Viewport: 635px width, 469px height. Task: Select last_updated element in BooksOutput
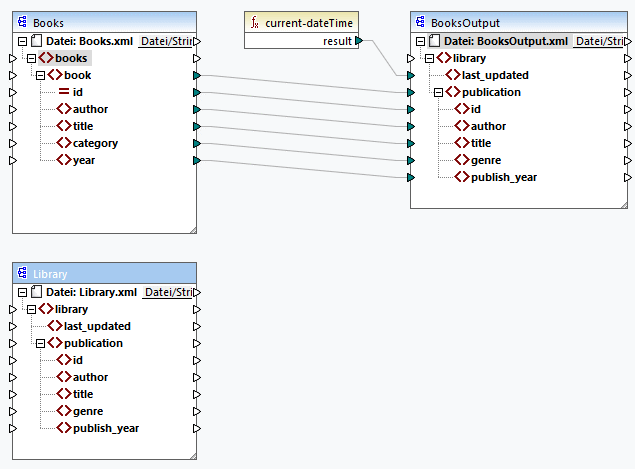pyautogui.click(x=495, y=75)
